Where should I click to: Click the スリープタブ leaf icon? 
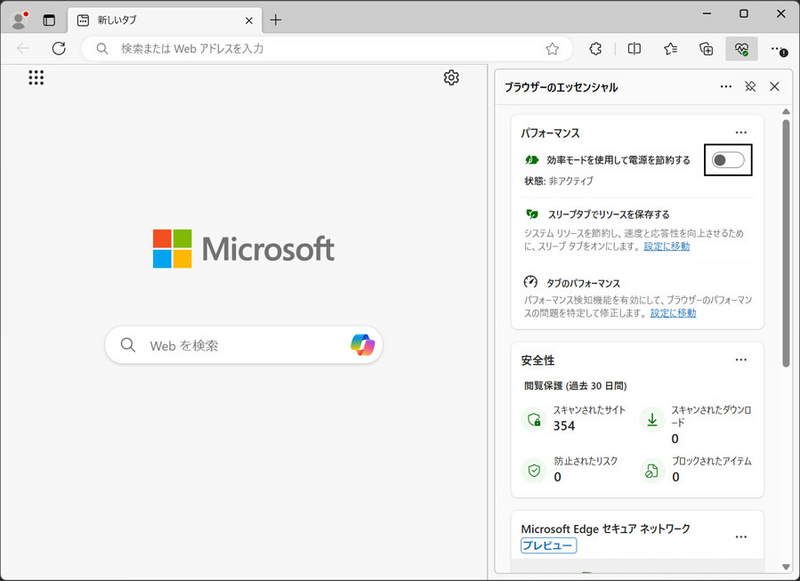532,214
